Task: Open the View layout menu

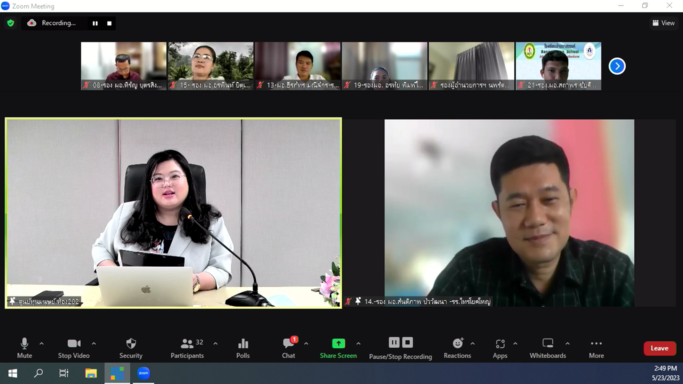Action: tap(663, 23)
